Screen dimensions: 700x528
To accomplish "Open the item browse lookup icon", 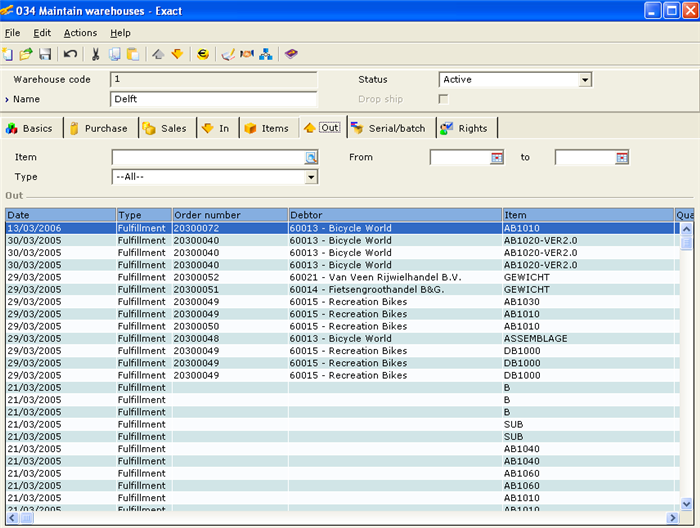I will (311, 157).
